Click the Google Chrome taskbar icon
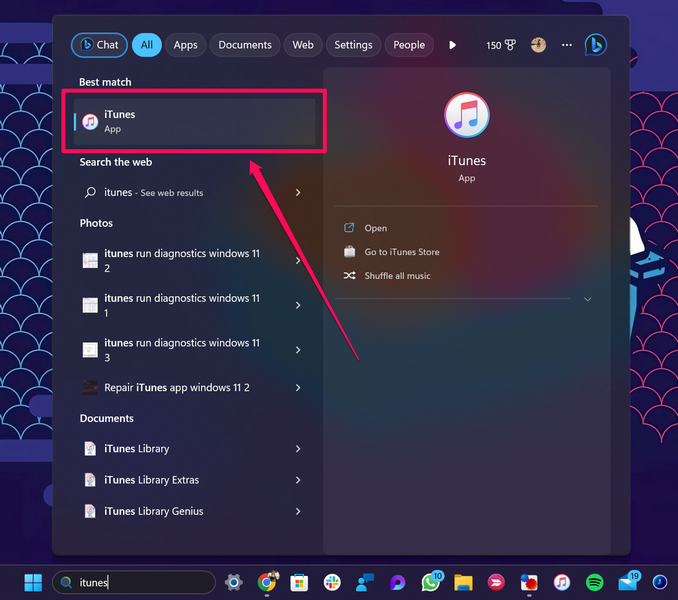This screenshot has height=600, width=678. coord(267,582)
